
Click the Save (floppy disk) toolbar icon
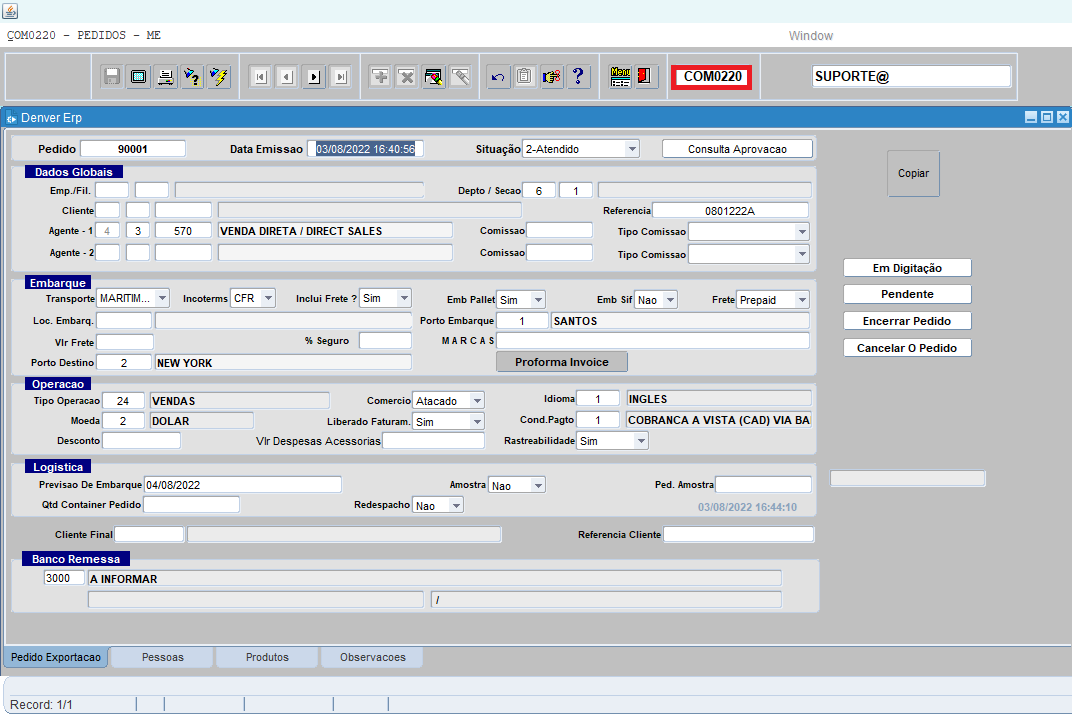pyautogui.click(x=111, y=76)
